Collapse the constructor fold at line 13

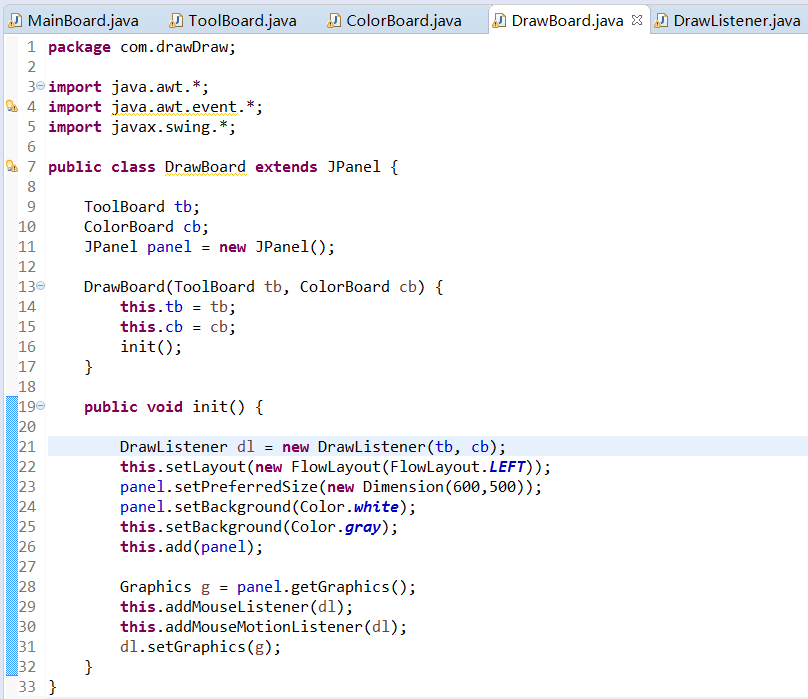click(x=40, y=286)
